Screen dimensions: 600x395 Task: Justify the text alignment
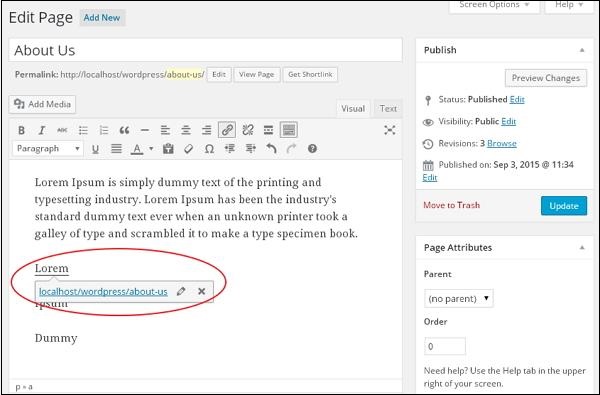[116, 149]
